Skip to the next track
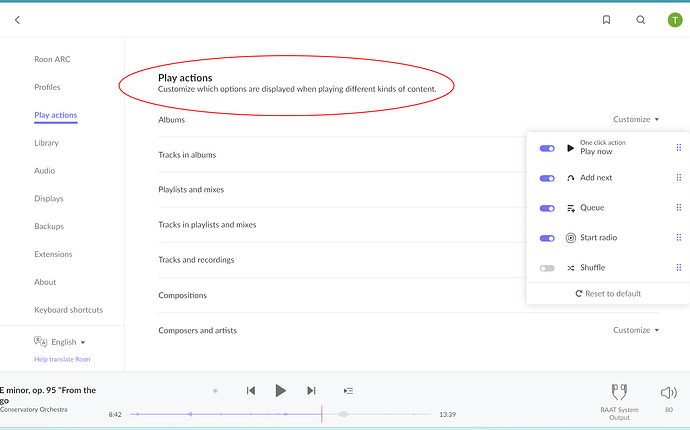 [311, 390]
